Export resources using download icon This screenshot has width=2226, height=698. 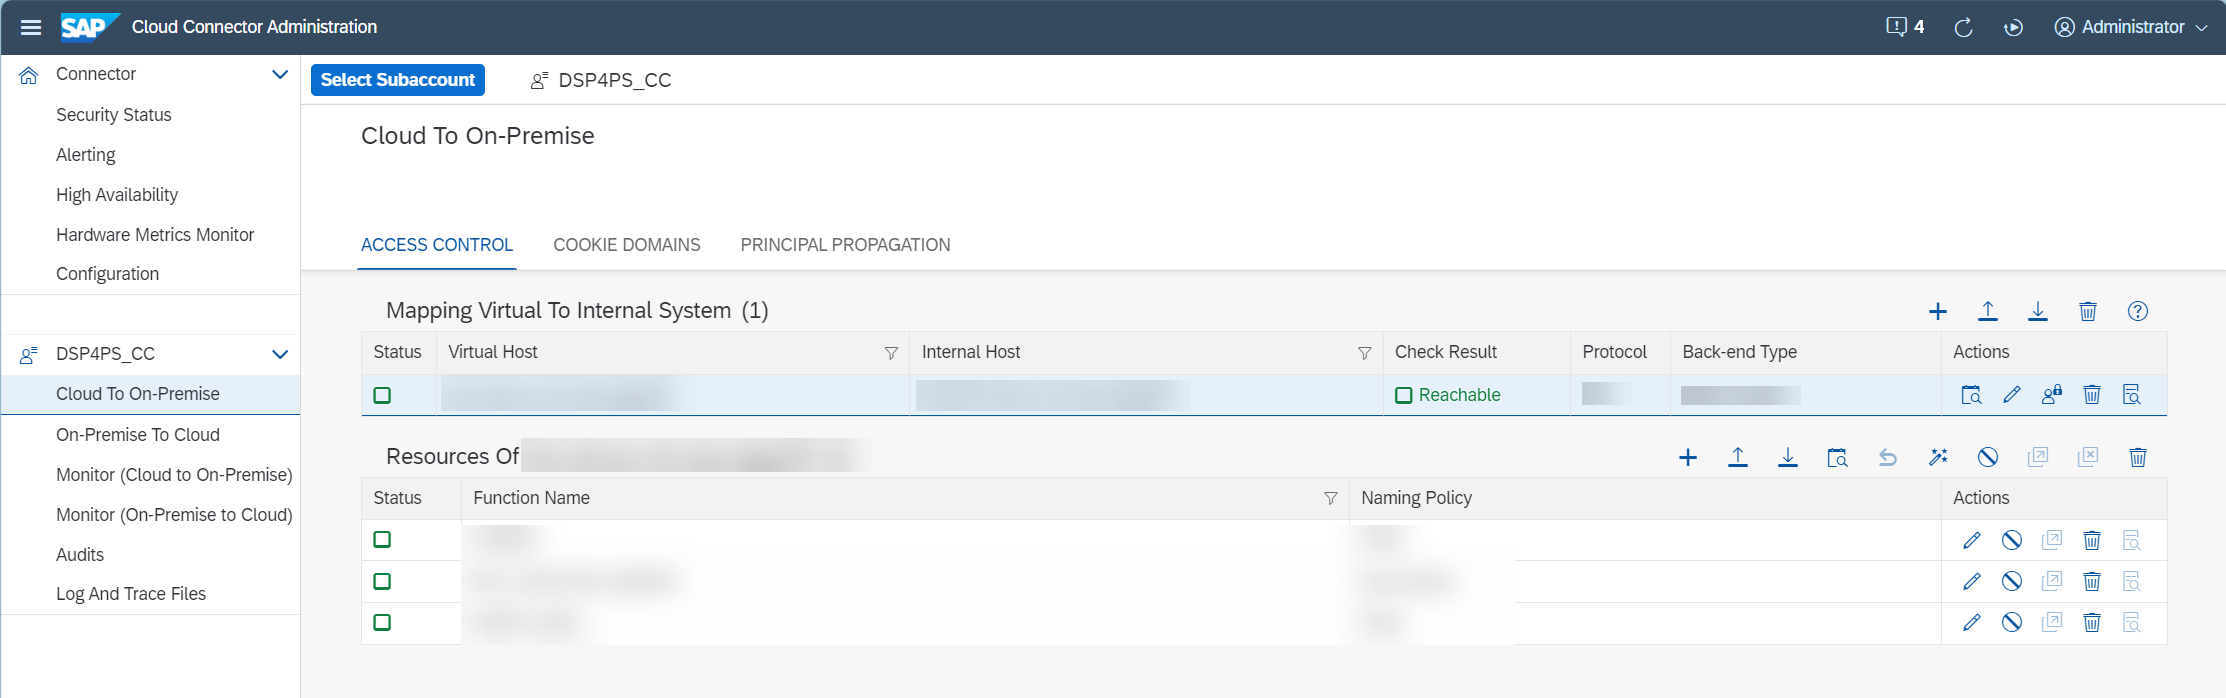pos(1788,457)
